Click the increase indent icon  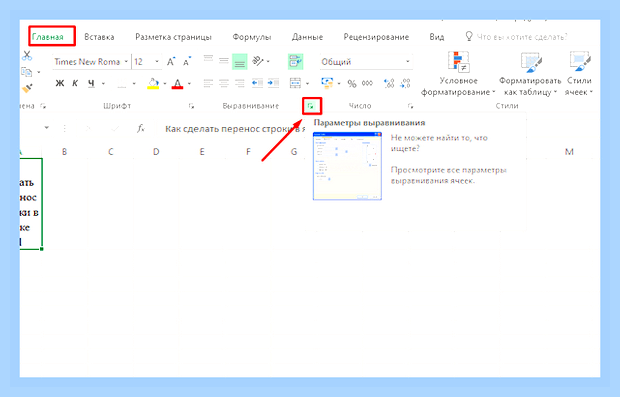click(x=273, y=83)
